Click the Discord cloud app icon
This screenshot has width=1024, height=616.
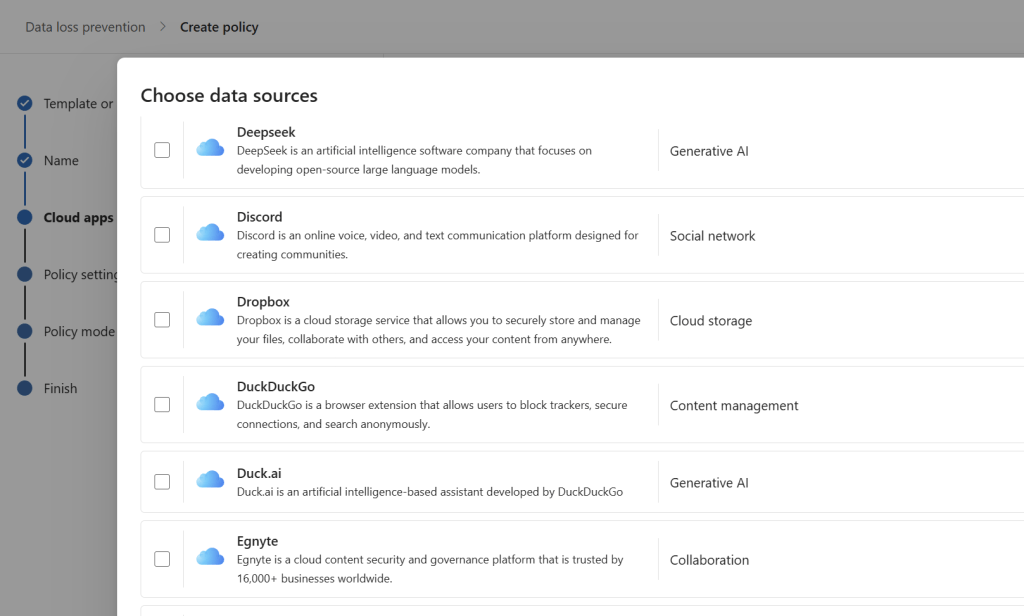click(210, 234)
